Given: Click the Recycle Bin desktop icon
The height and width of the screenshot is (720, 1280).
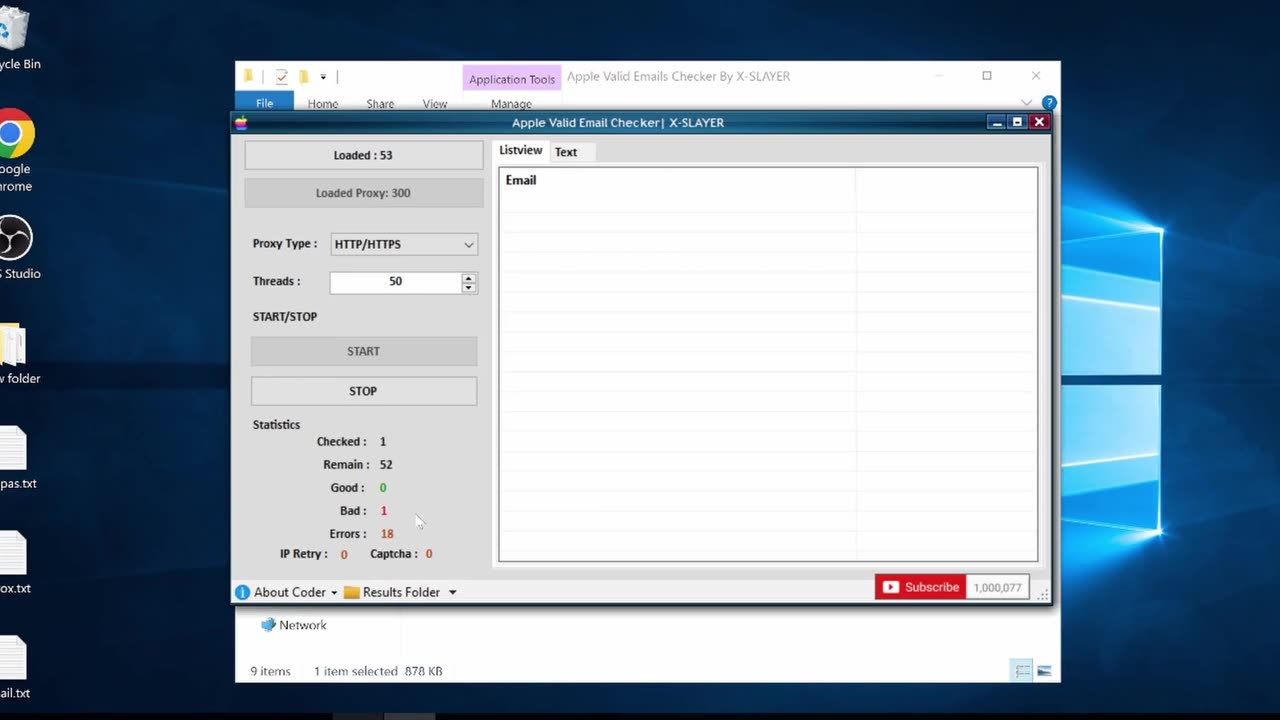Looking at the screenshot, I should point(16,36).
